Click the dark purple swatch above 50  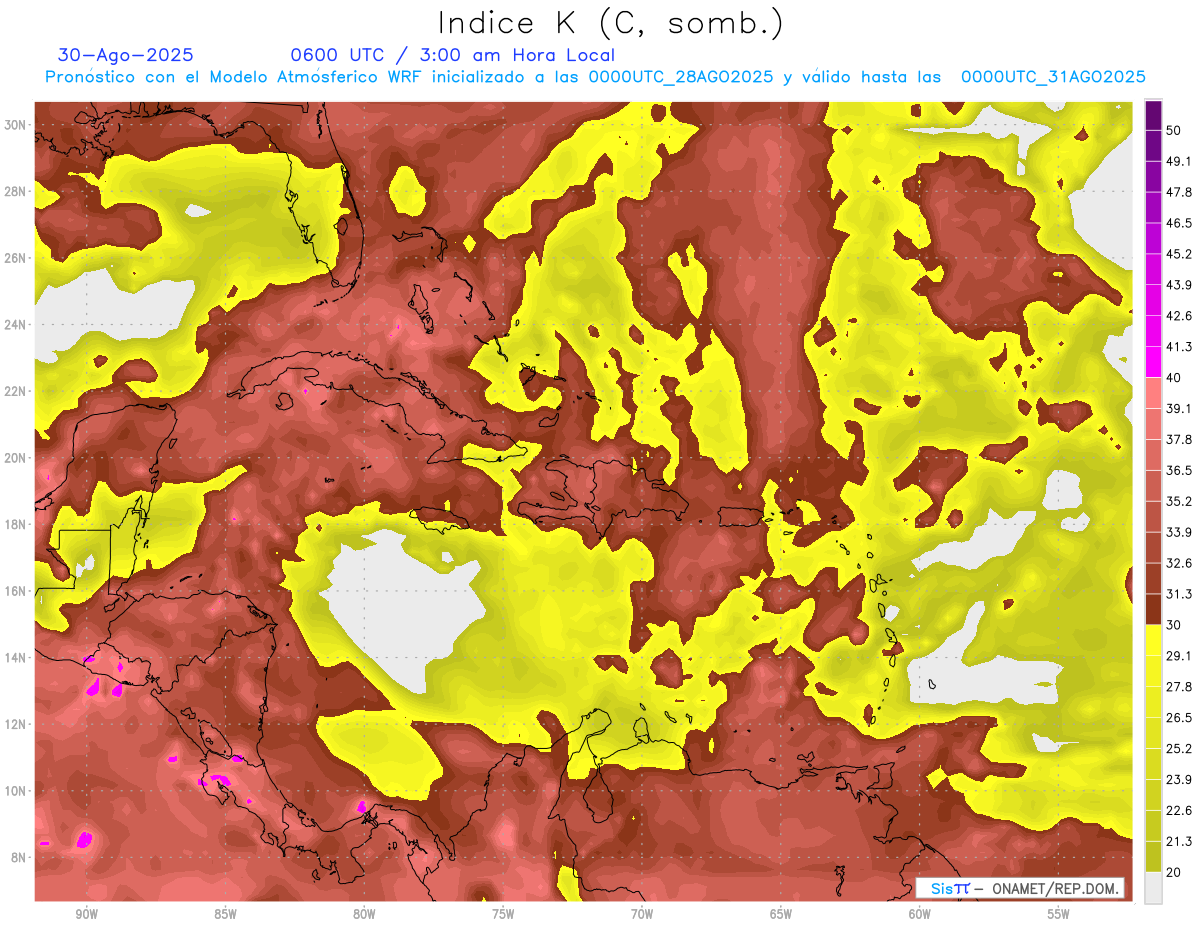tap(1153, 116)
